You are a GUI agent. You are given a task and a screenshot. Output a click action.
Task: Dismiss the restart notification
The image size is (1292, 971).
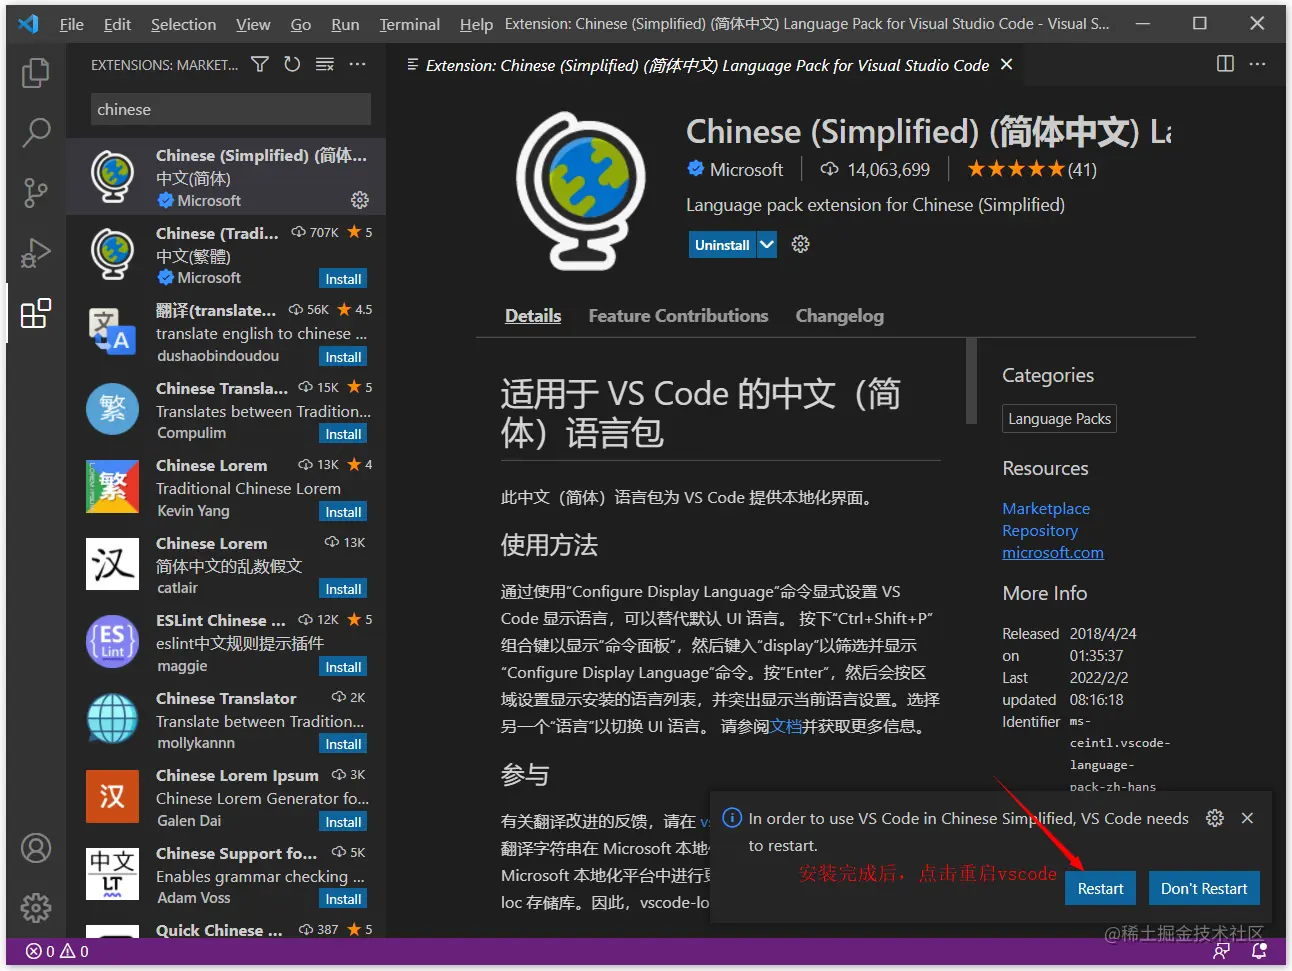[x=1247, y=818]
